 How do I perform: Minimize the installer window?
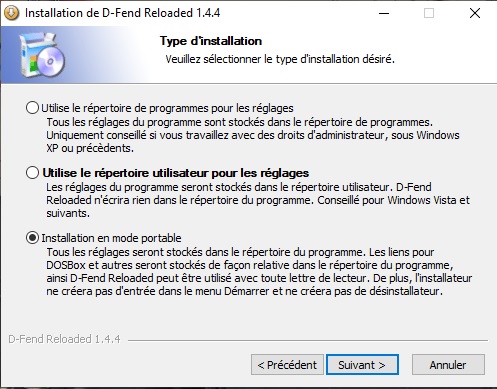(x=384, y=13)
